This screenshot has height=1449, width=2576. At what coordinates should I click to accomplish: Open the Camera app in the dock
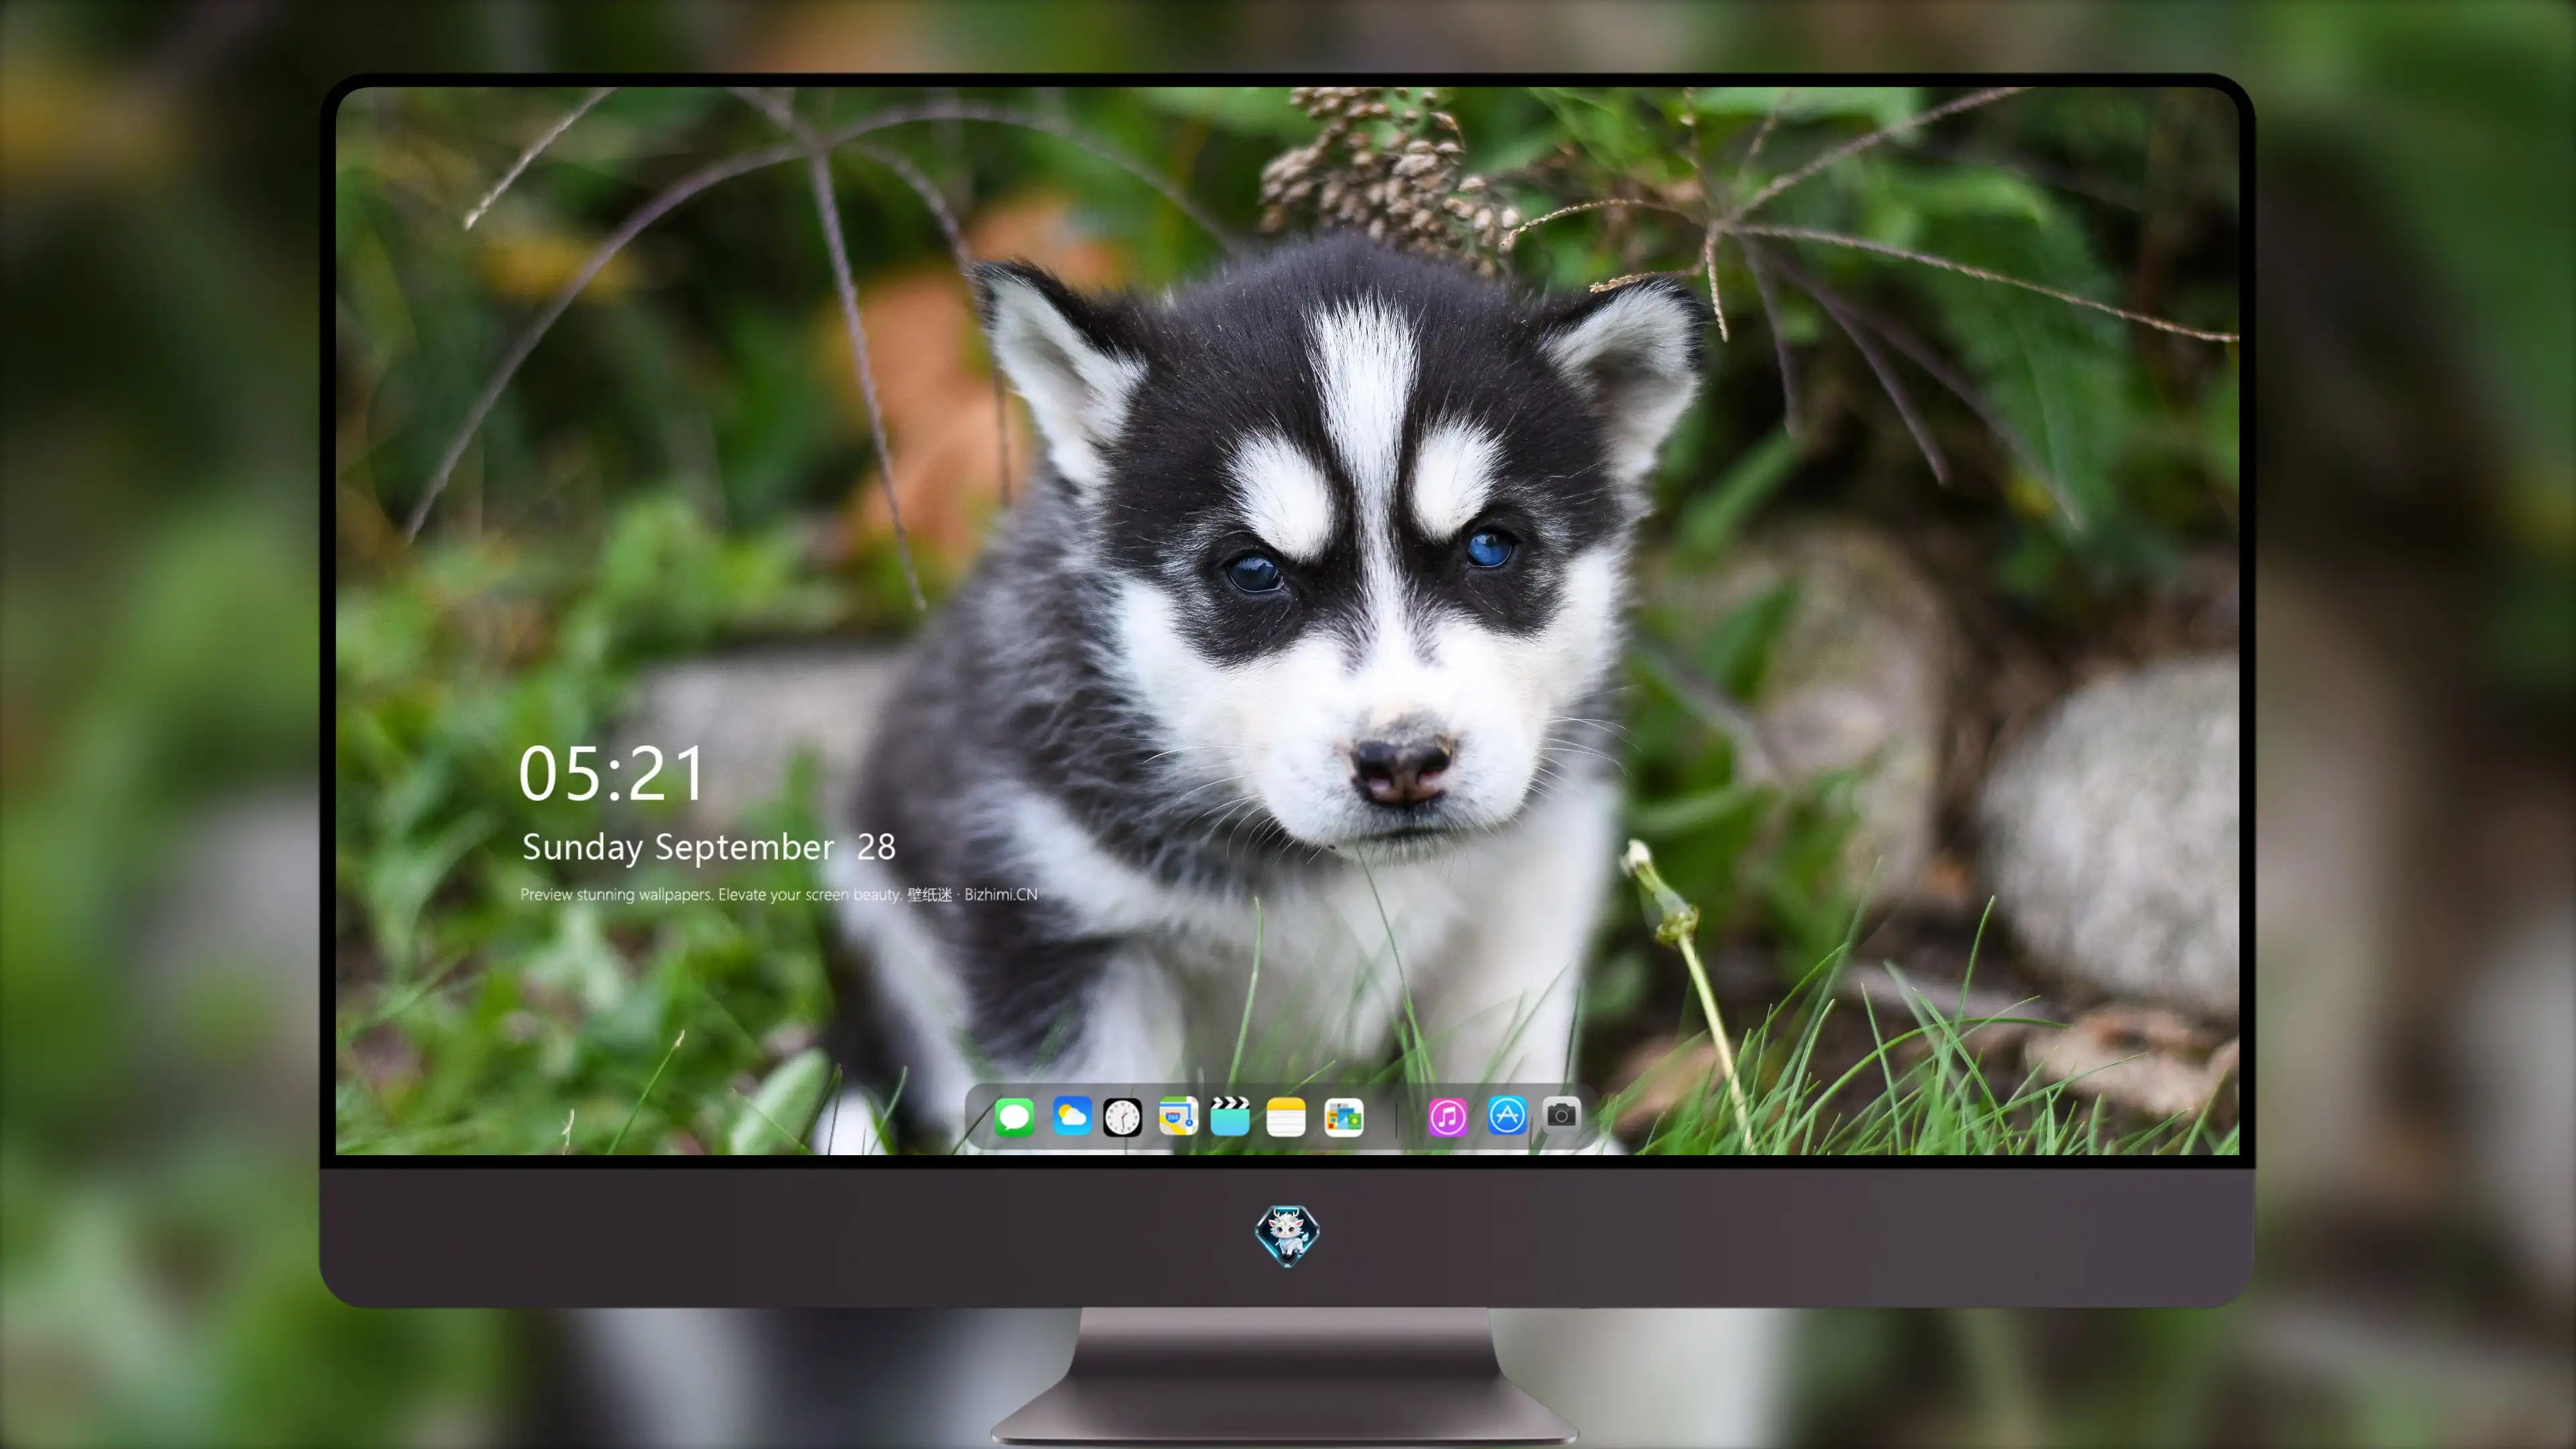(1561, 1114)
